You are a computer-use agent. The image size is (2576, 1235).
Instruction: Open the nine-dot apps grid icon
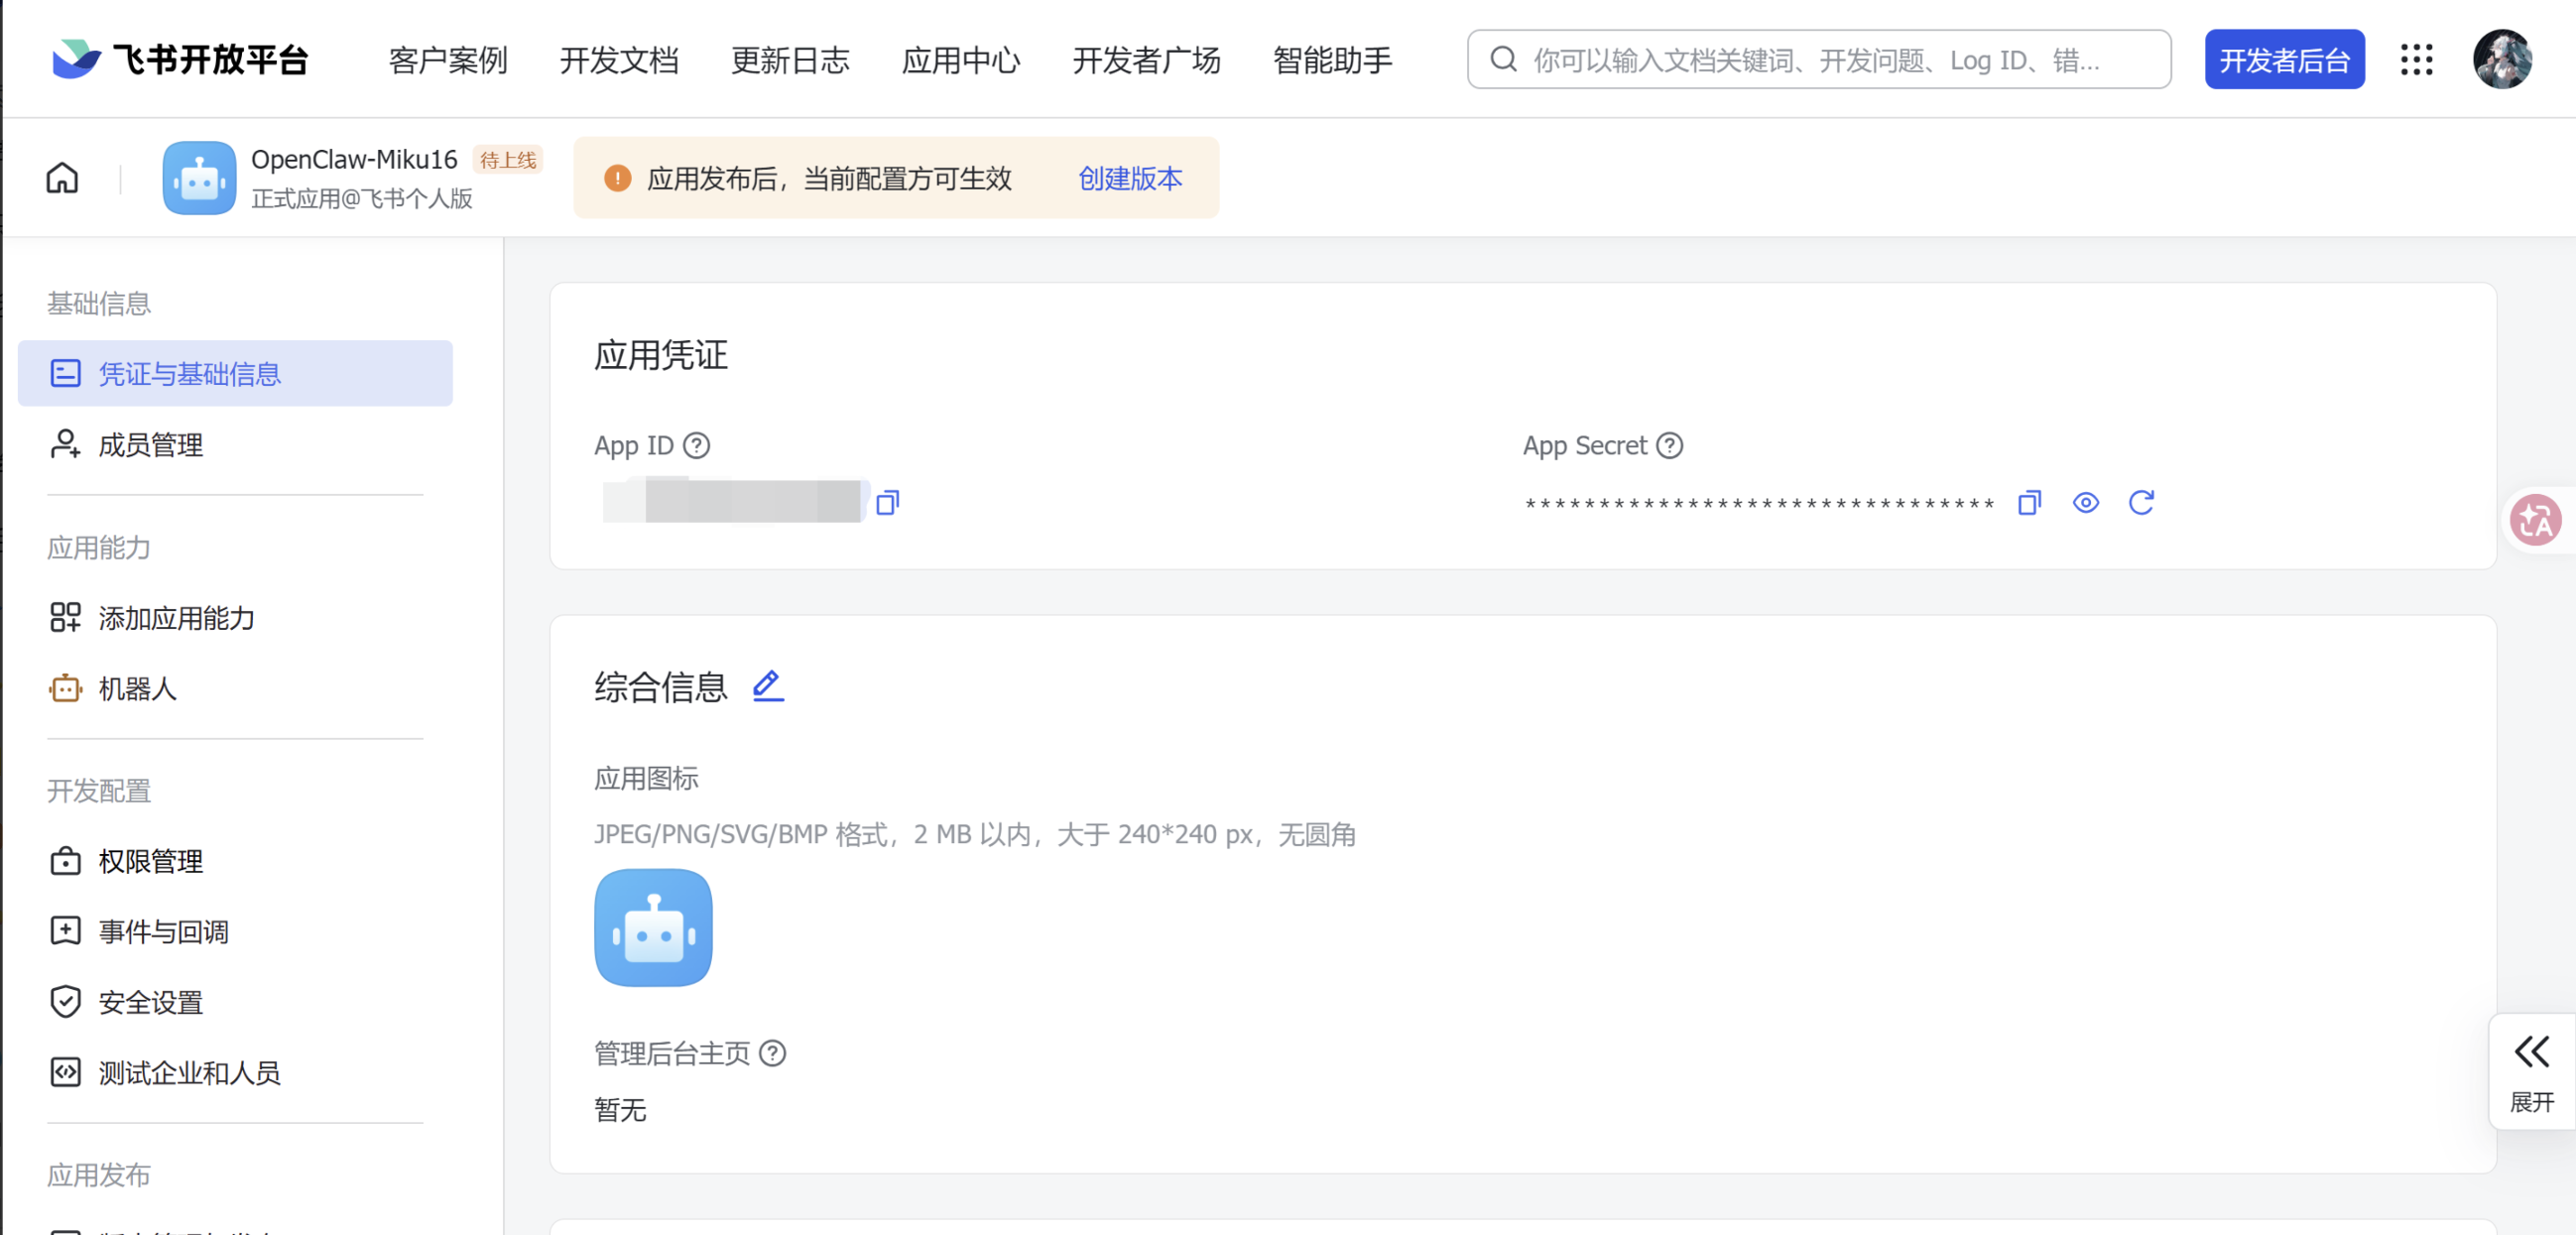pyautogui.click(x=2416, y=60)
